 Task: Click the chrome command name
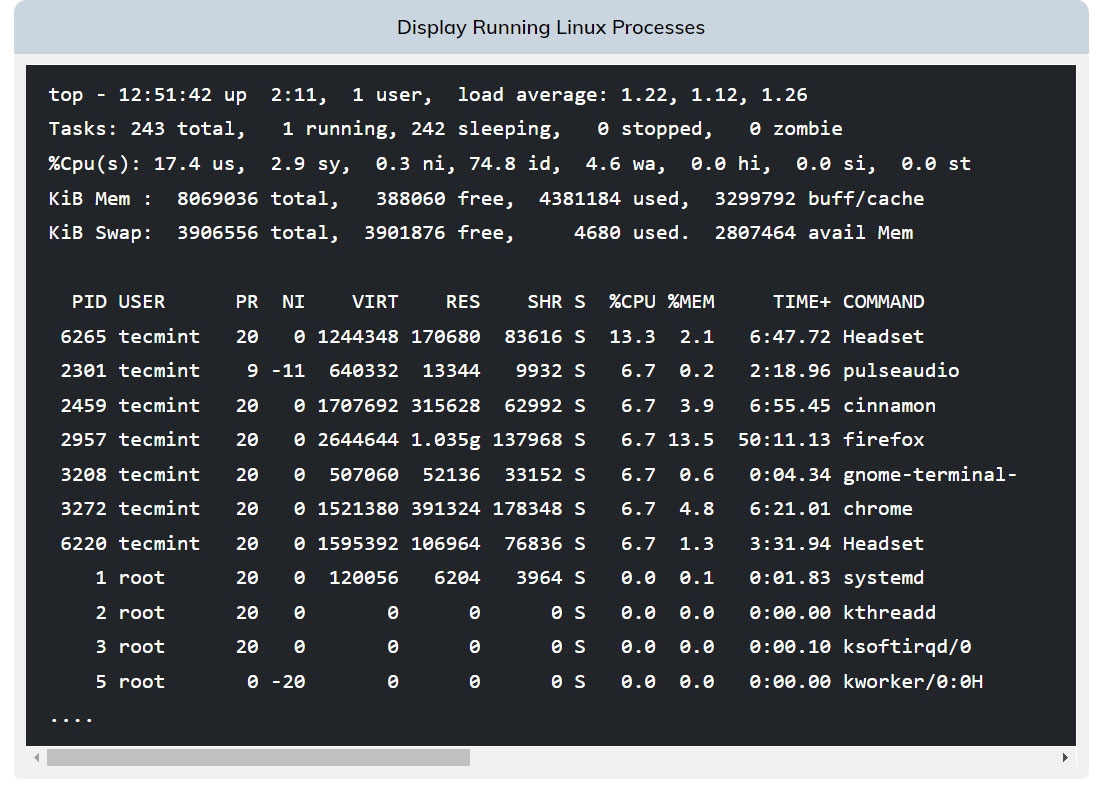point(878,509)
